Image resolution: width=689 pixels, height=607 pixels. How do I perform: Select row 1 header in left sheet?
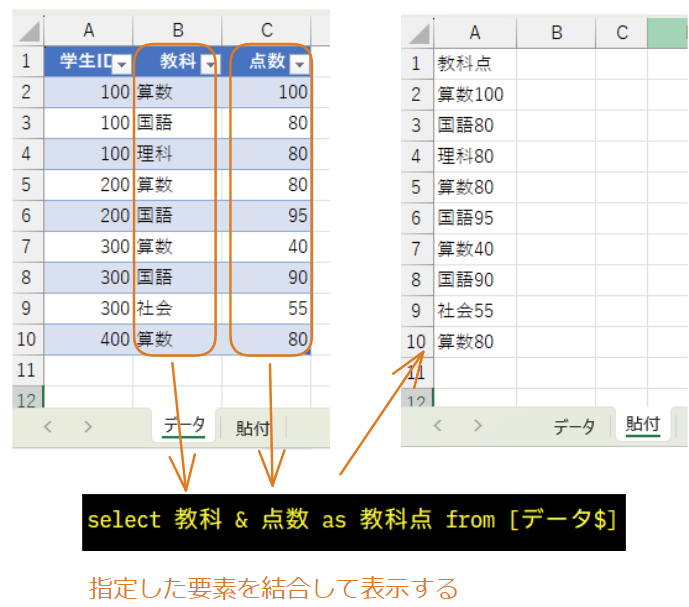click(26, 62)
